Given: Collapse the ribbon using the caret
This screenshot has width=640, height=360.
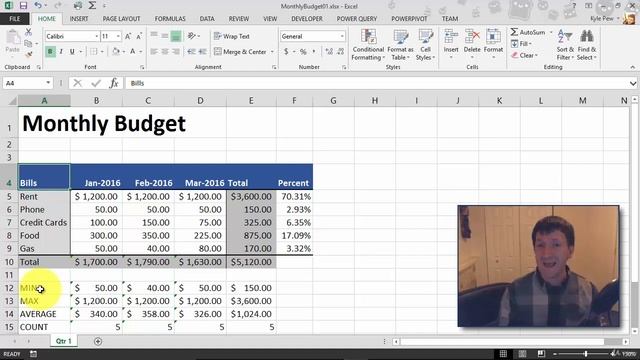Looking at the screenshot, I should (633, 67).
